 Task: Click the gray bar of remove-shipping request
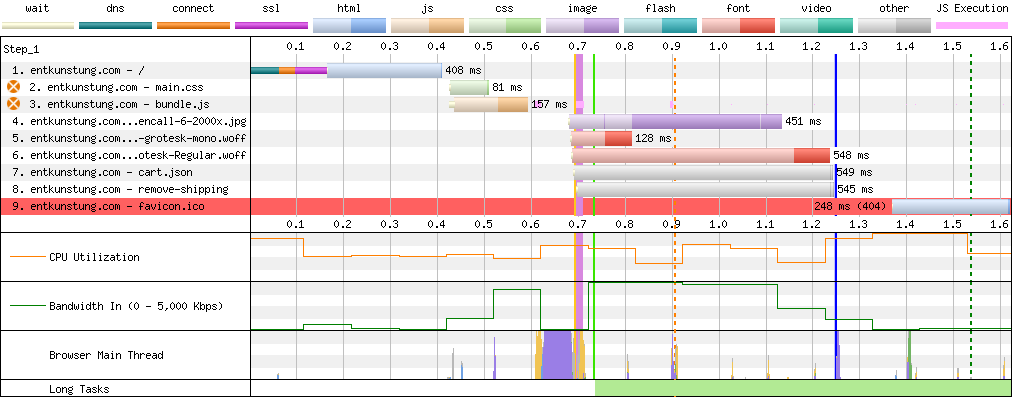coord(705,189)
